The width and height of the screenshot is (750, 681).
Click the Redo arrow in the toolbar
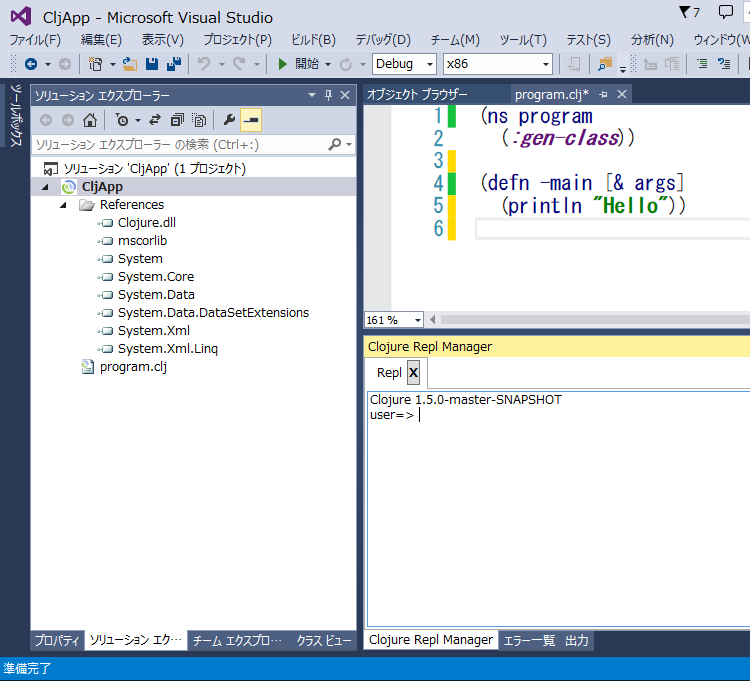tap(239, 64)
